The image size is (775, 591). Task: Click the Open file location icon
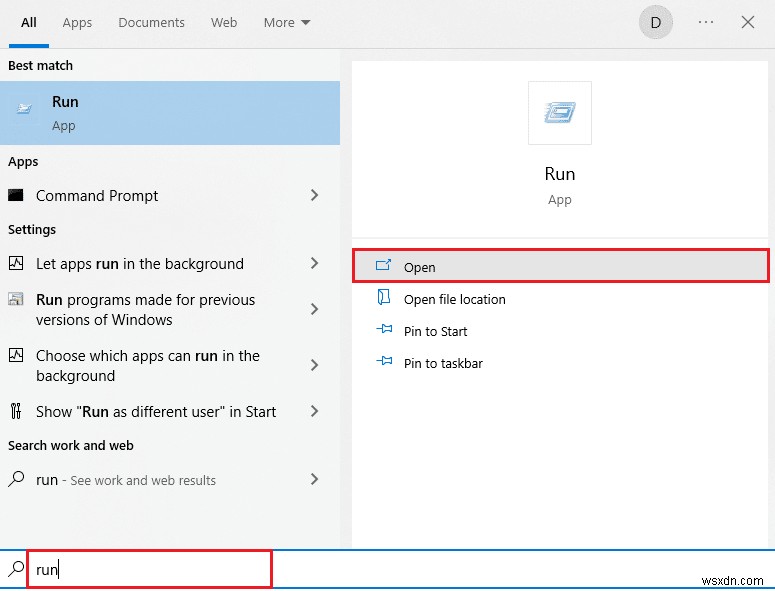click(x=383, y=299)
